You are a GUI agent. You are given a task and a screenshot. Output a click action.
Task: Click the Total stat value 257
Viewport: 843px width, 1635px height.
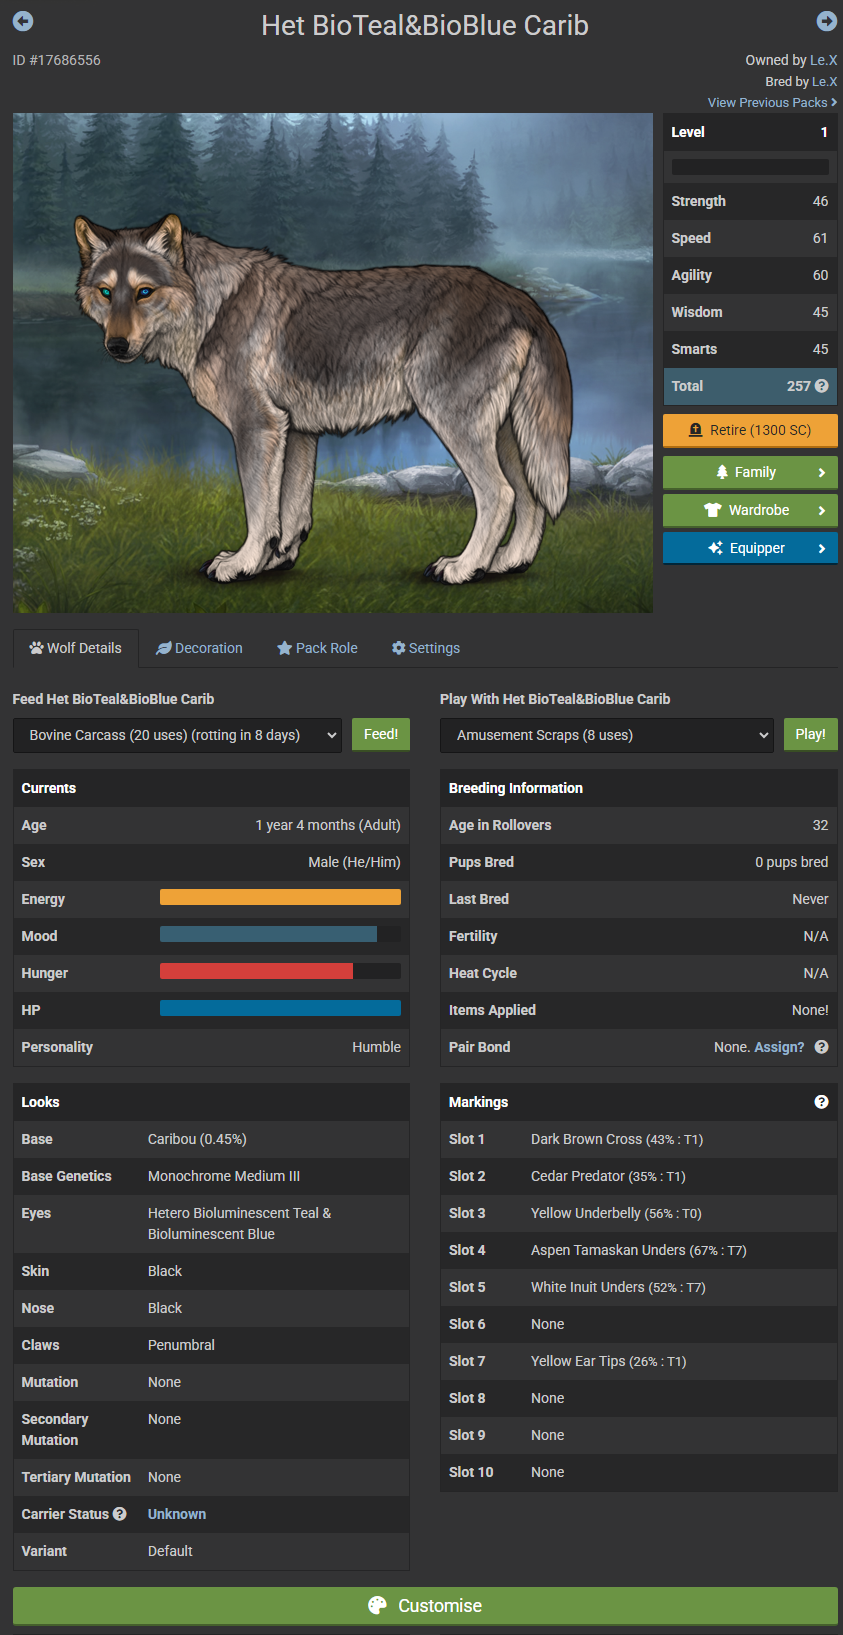(798, 386)
